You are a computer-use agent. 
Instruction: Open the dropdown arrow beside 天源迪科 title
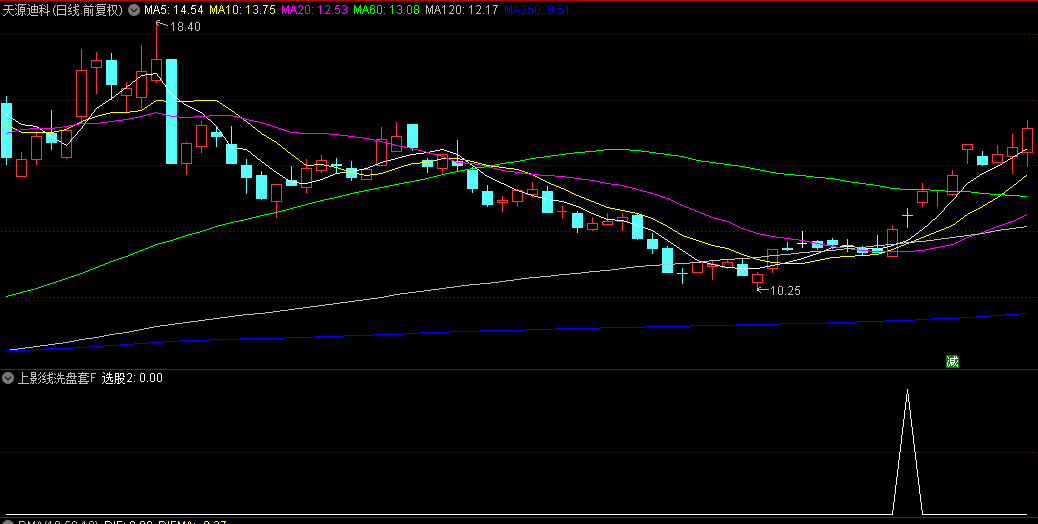point(134,10)
